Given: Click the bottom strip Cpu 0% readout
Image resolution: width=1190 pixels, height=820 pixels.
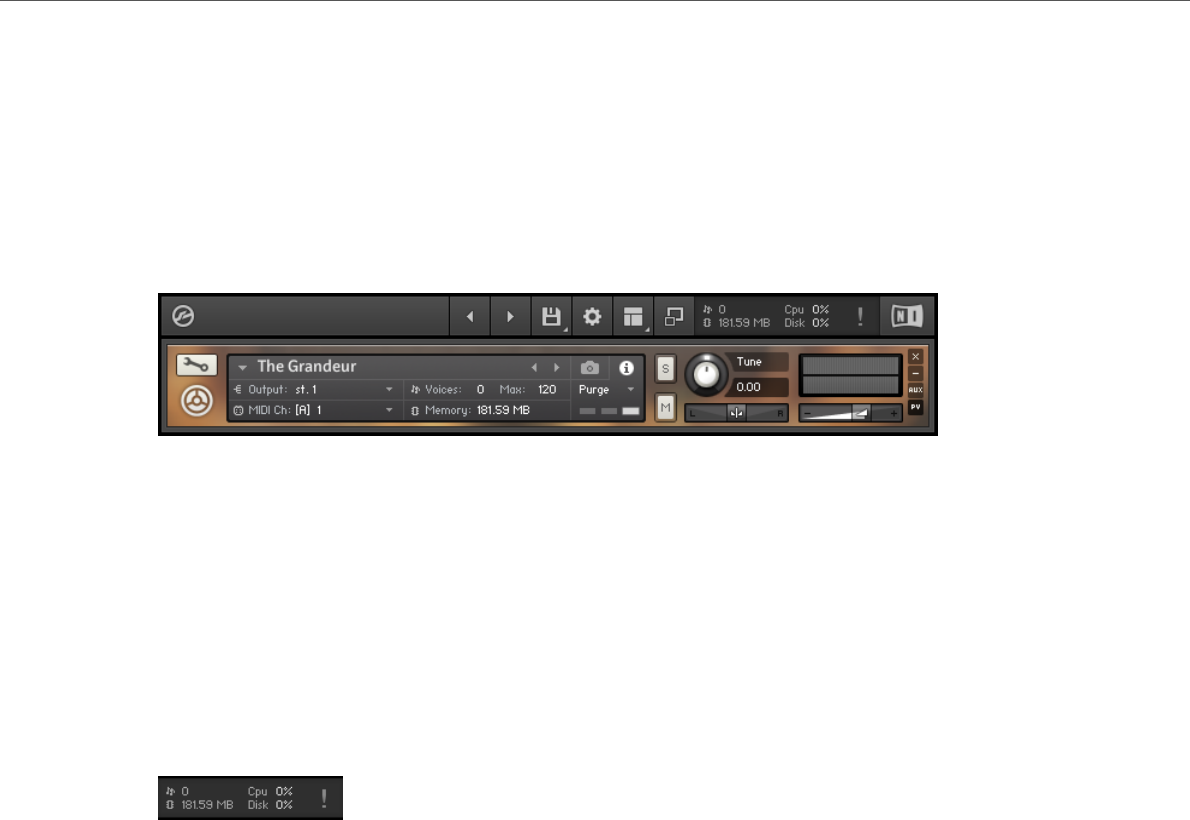Looking at the screenshot, I should click(x=270, y=791).
